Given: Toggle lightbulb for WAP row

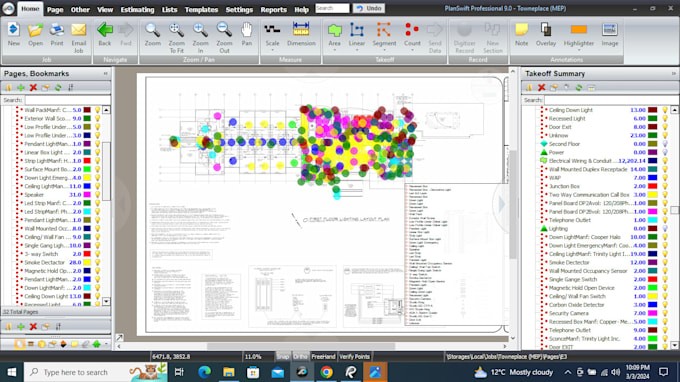Looking at the screenshot, I should 665,178.
